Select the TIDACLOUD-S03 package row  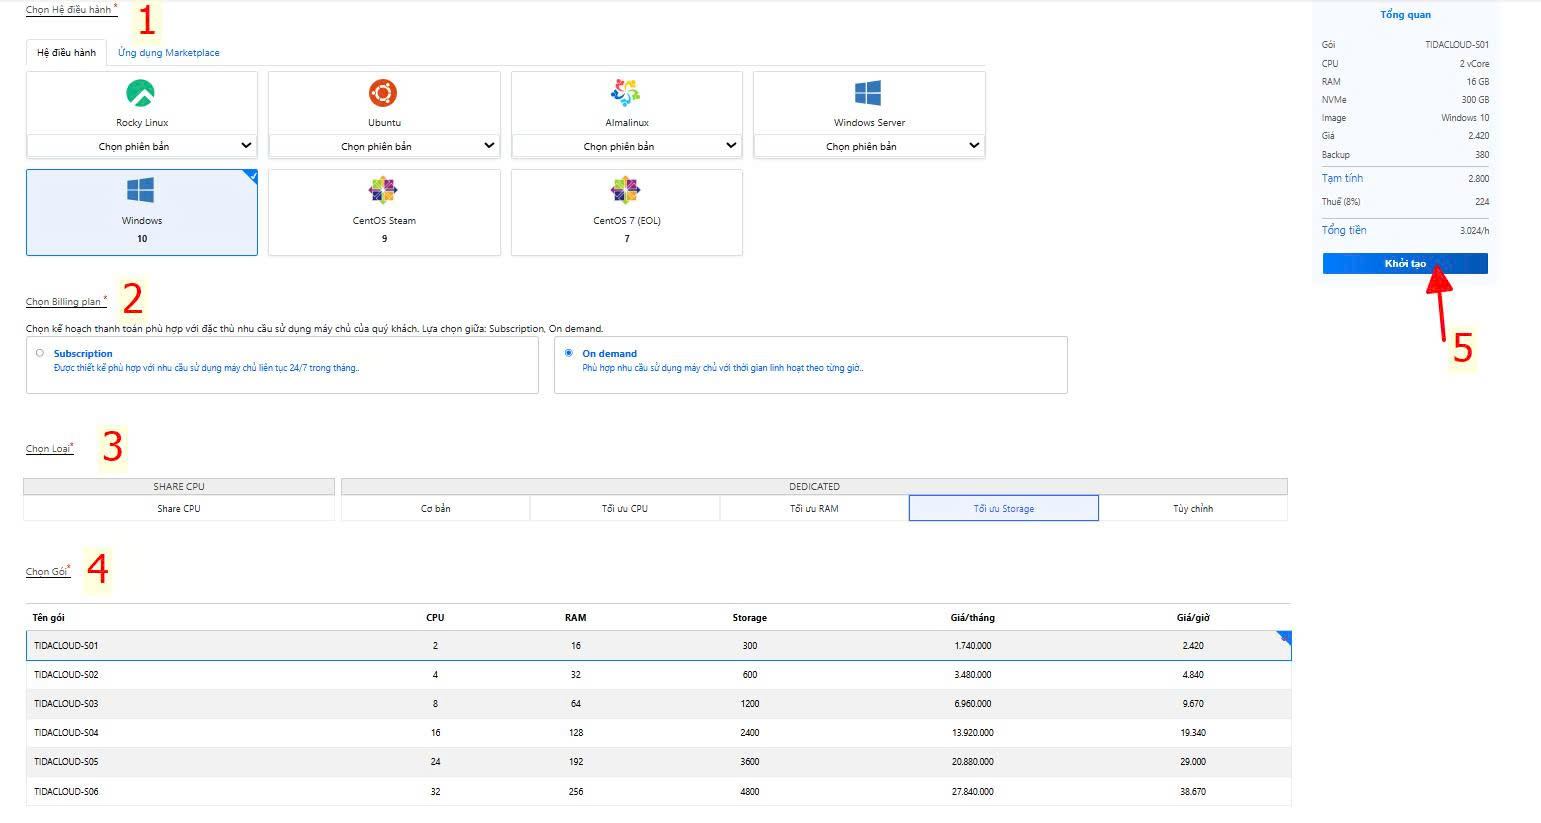pyautogui.click(x=658, y=704)
